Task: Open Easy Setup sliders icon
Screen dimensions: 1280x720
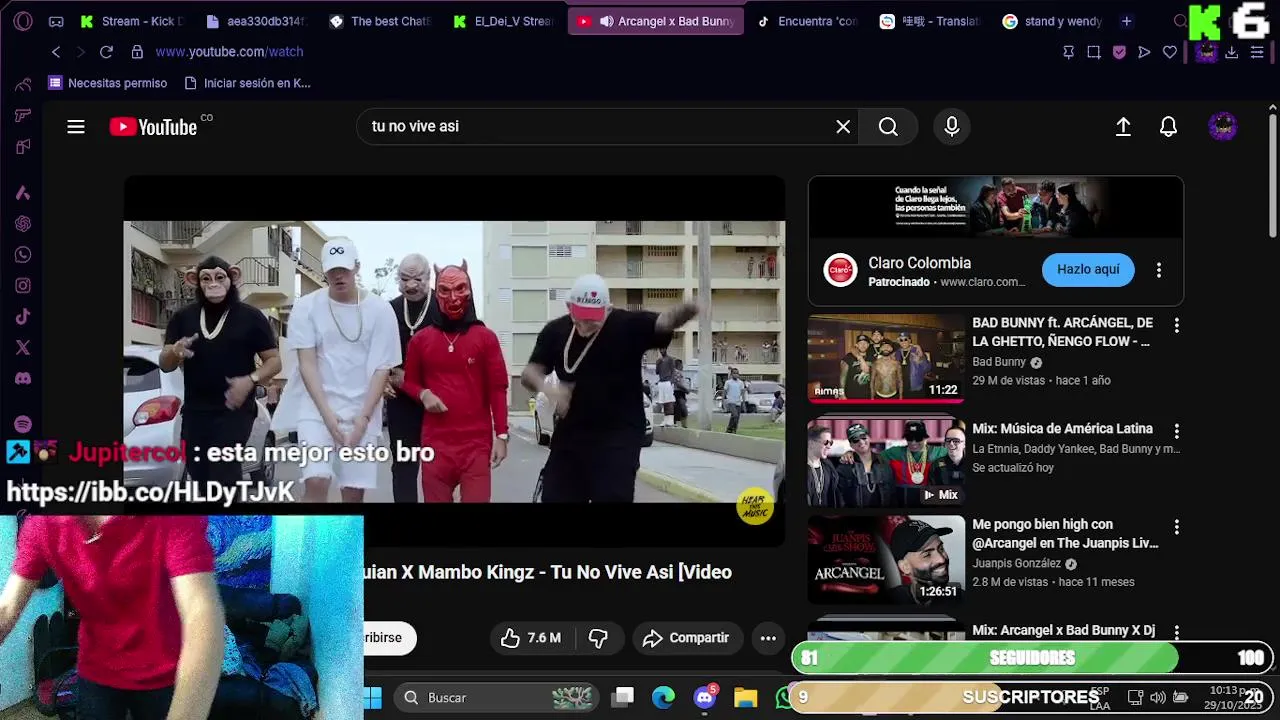Action: click(x=1257, y=52)
